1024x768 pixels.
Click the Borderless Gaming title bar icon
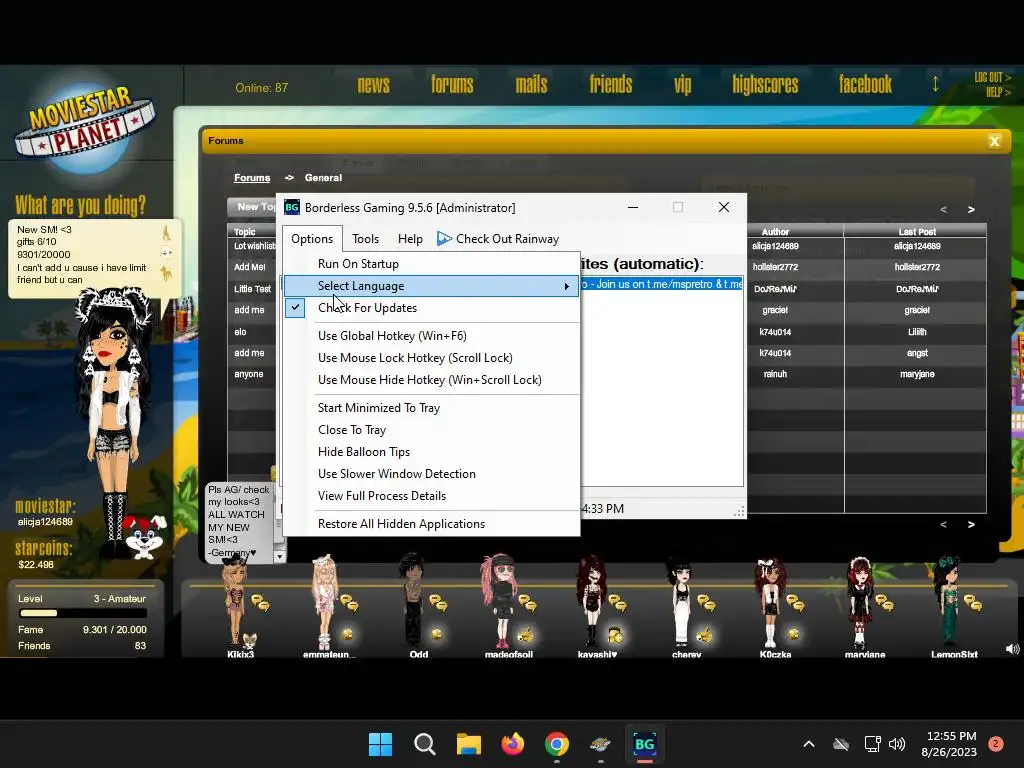[x=292, y=208]
